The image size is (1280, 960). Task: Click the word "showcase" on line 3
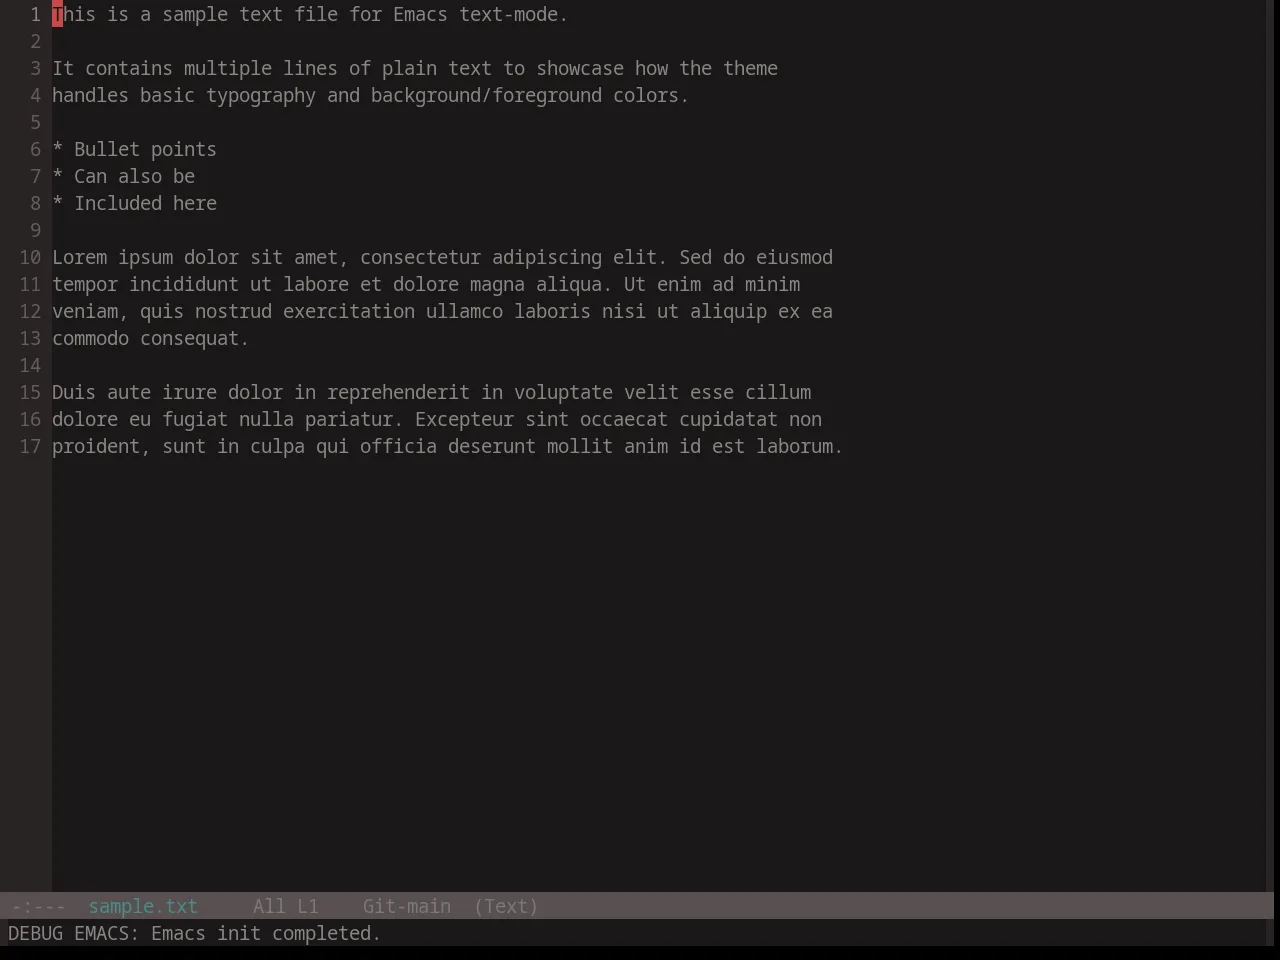pyautogui.click(x=580, y=69)
